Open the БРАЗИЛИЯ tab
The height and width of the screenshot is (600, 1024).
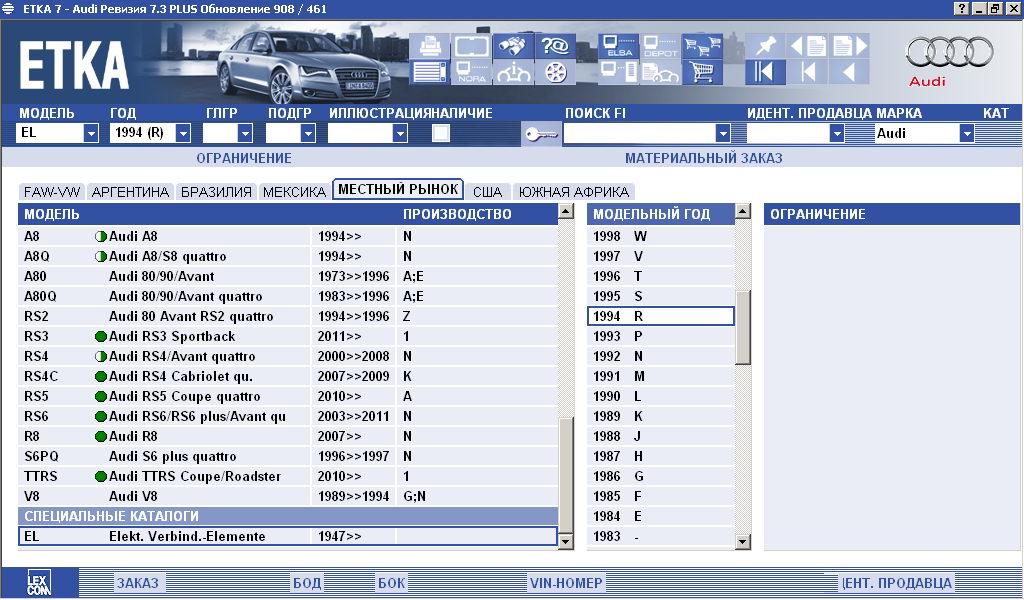click(x=216, y=192)
